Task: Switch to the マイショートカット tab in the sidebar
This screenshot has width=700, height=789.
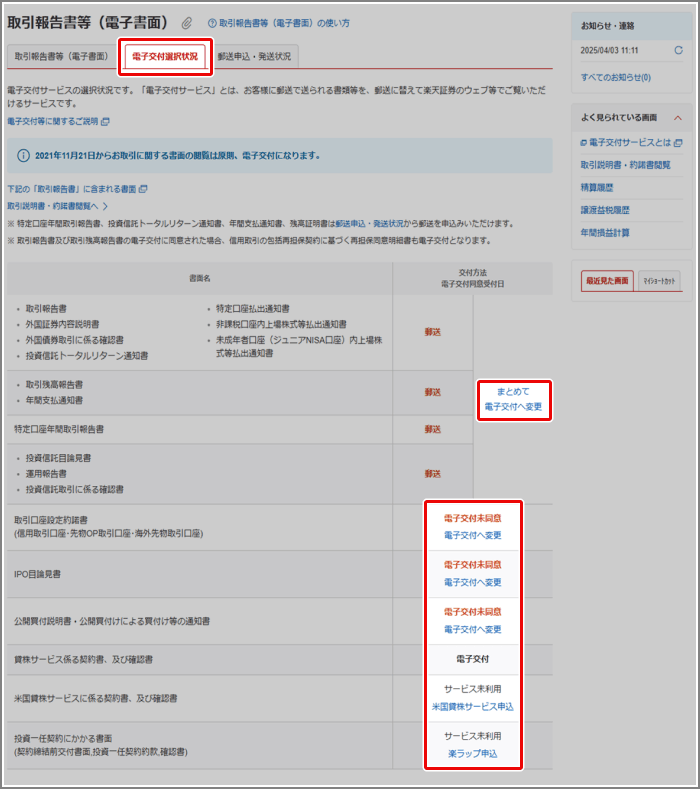Action: (x=659, y=281)
